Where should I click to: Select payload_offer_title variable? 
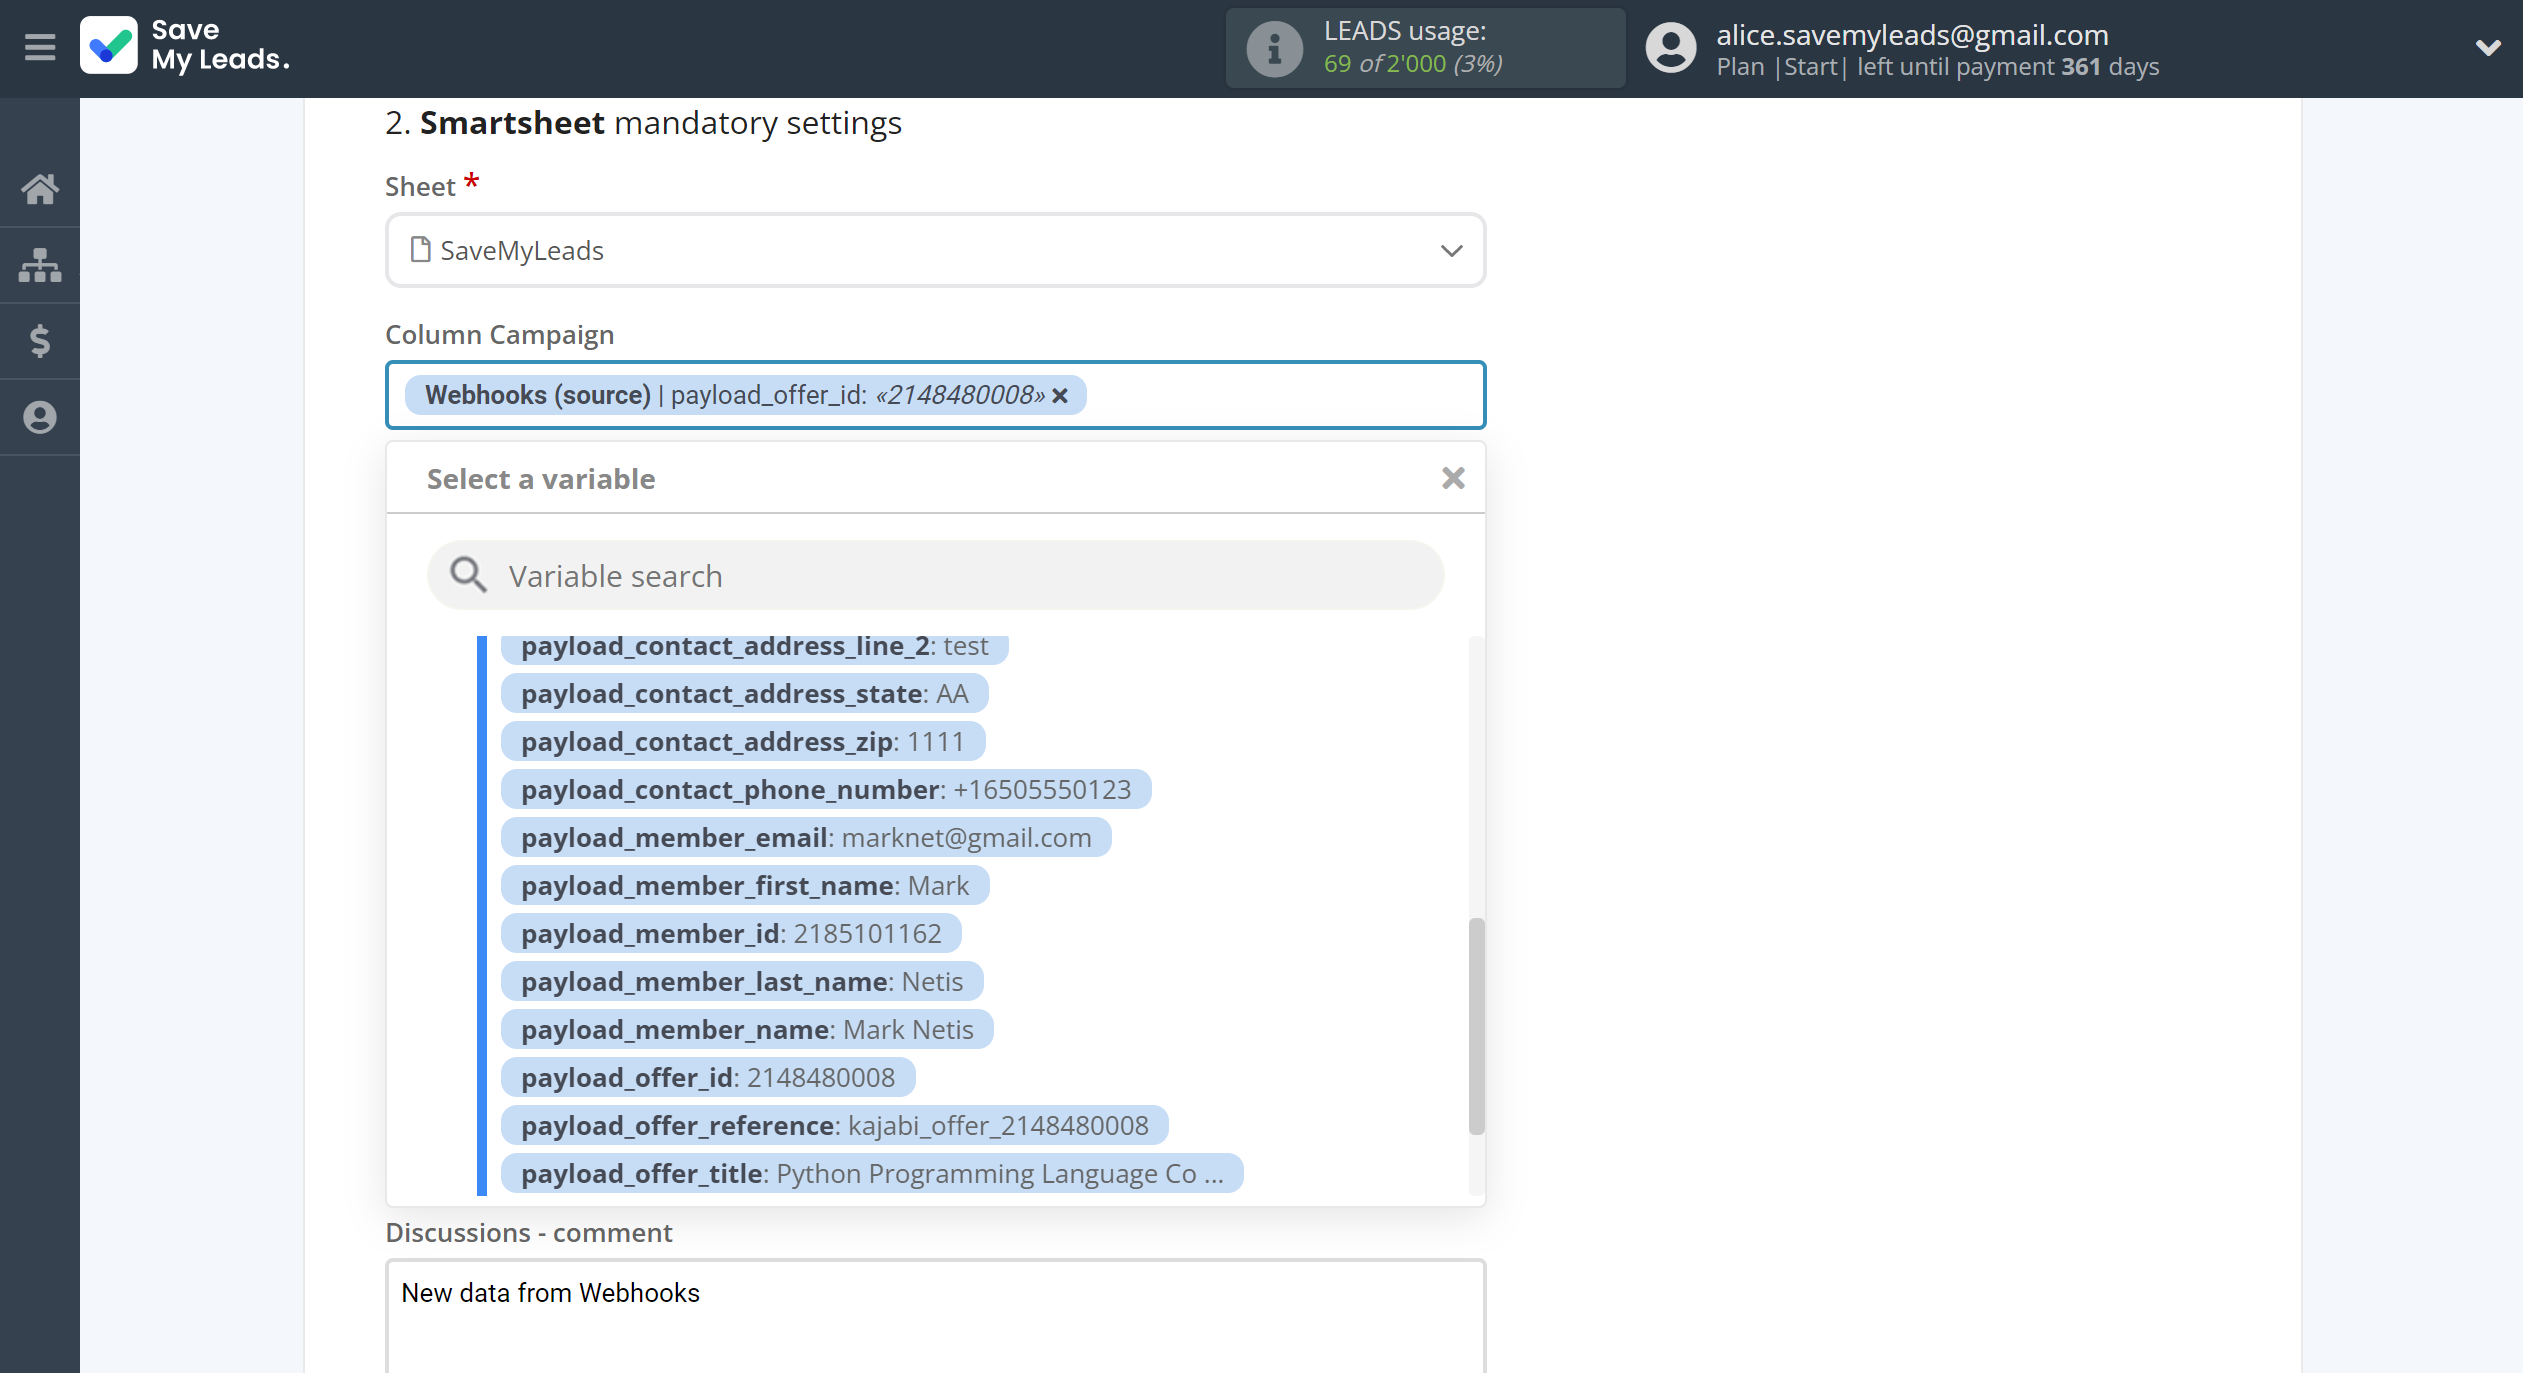click(872, 1174)
